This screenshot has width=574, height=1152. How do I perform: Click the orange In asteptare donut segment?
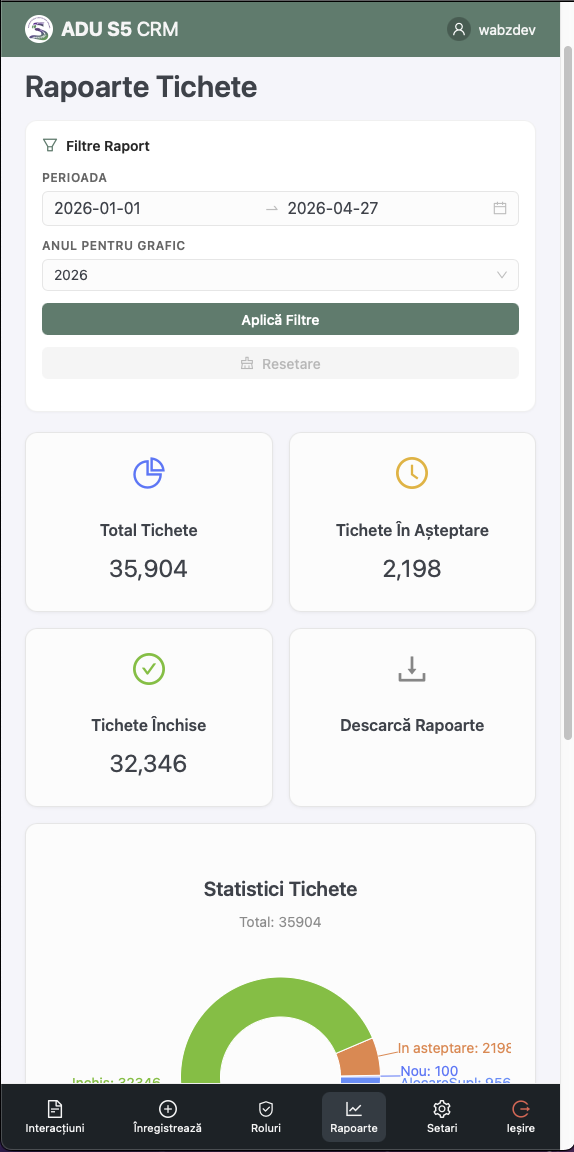[359, 1058]
